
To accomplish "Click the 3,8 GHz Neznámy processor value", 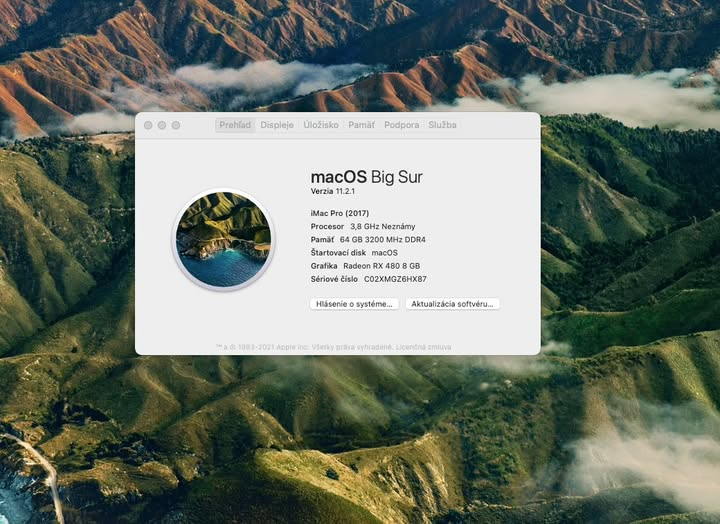I will coord(382,226).
